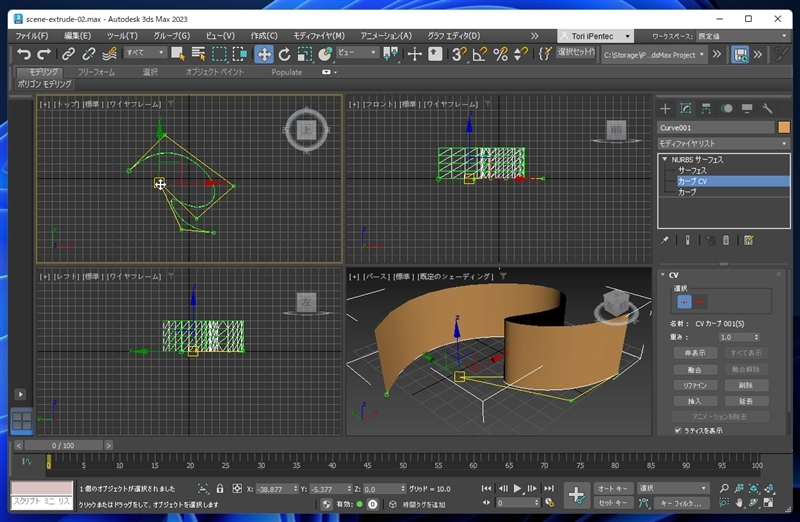
Task: Click the 重み spinner arrows
Action: point(756,337)
